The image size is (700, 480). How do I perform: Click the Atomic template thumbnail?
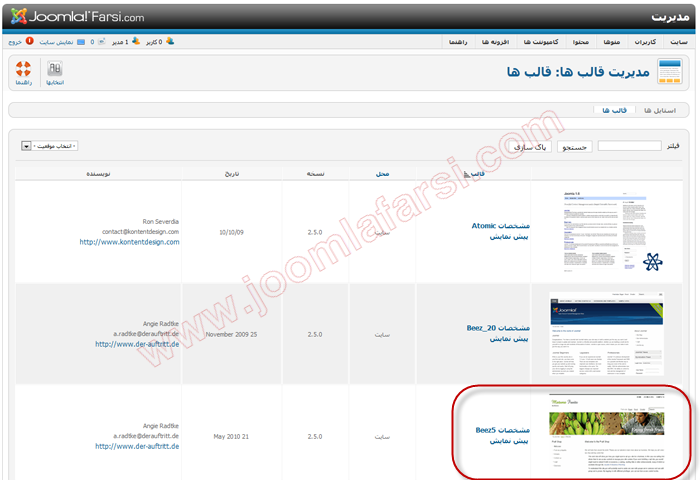tap(609, 232)
